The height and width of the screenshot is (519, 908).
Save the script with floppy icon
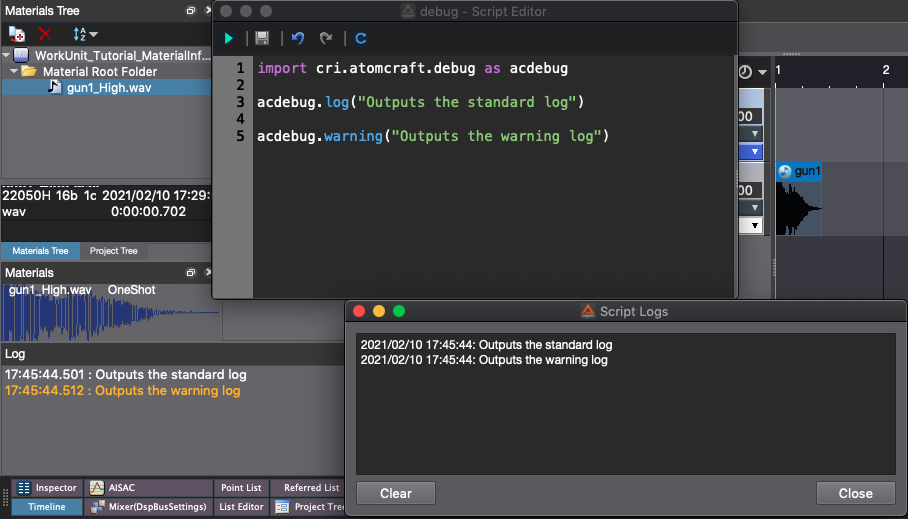[x=262, y=38]
